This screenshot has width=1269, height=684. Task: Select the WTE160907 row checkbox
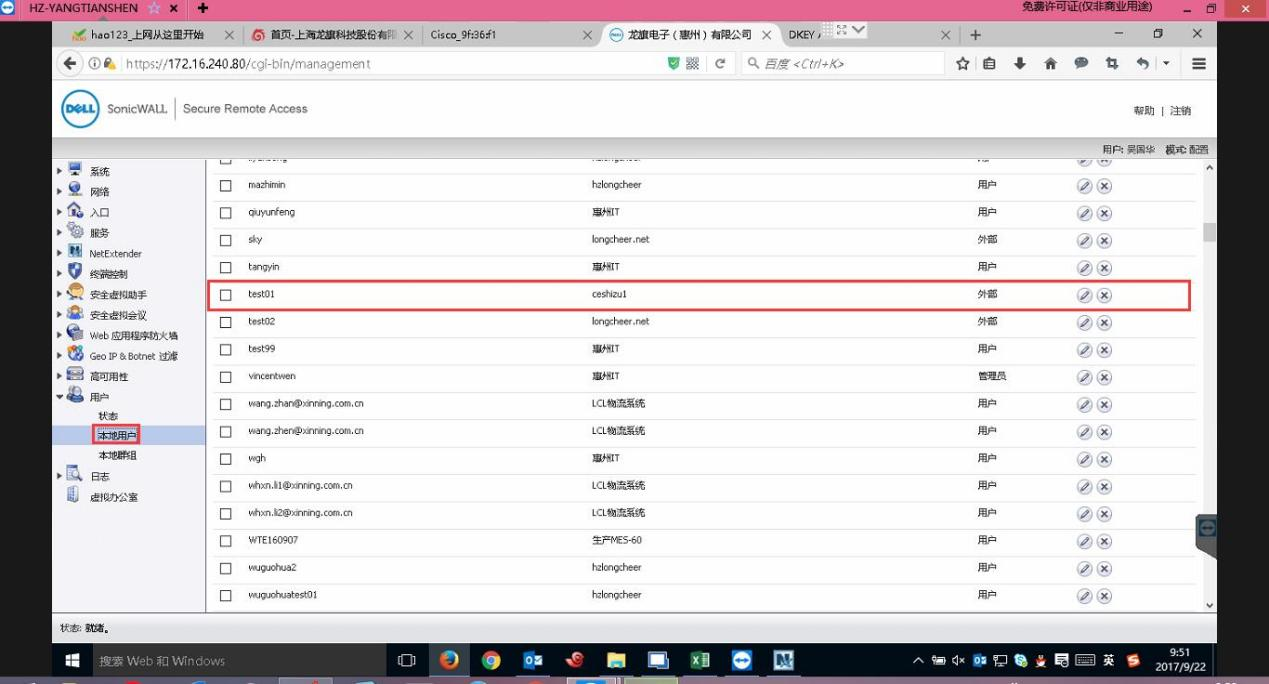226,541
